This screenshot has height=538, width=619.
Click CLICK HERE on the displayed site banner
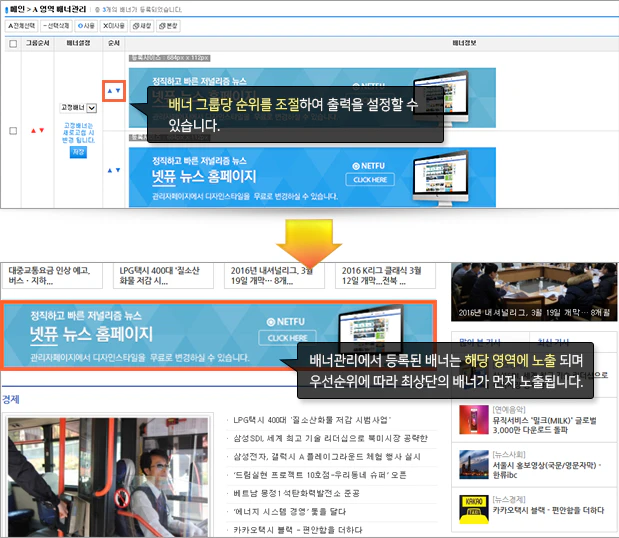click(x=287, y=338)
